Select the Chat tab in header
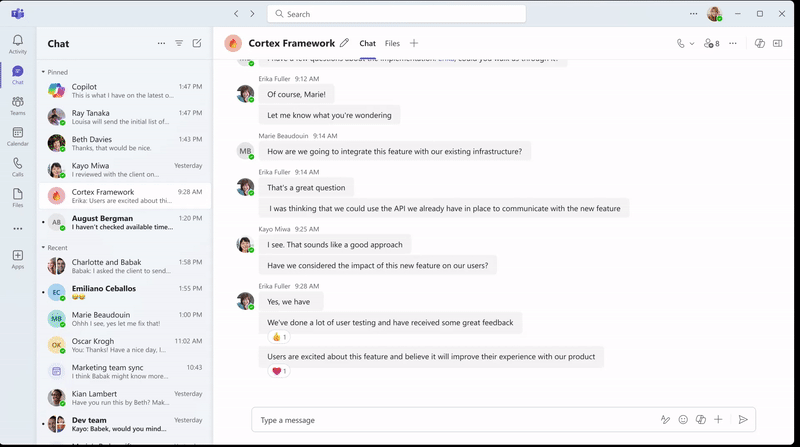Viewport: 800px width, 447px height. [367, 44]
